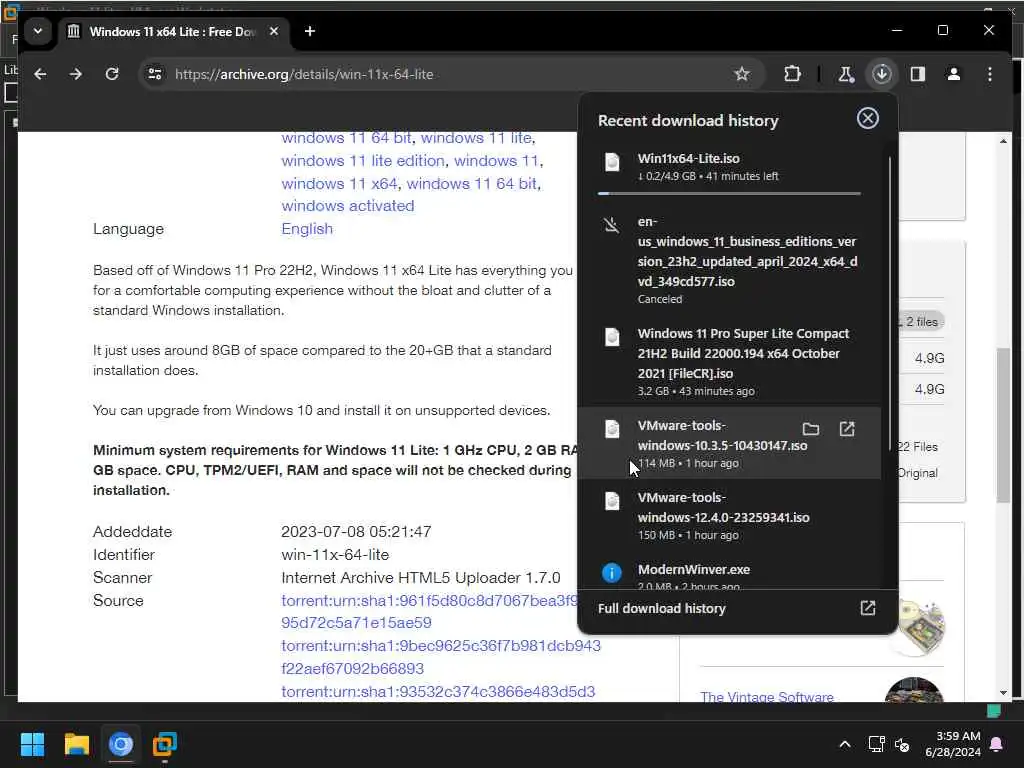Click the 2 files badge
Screen dimensions: 1024x768
[x=921, y=321]
